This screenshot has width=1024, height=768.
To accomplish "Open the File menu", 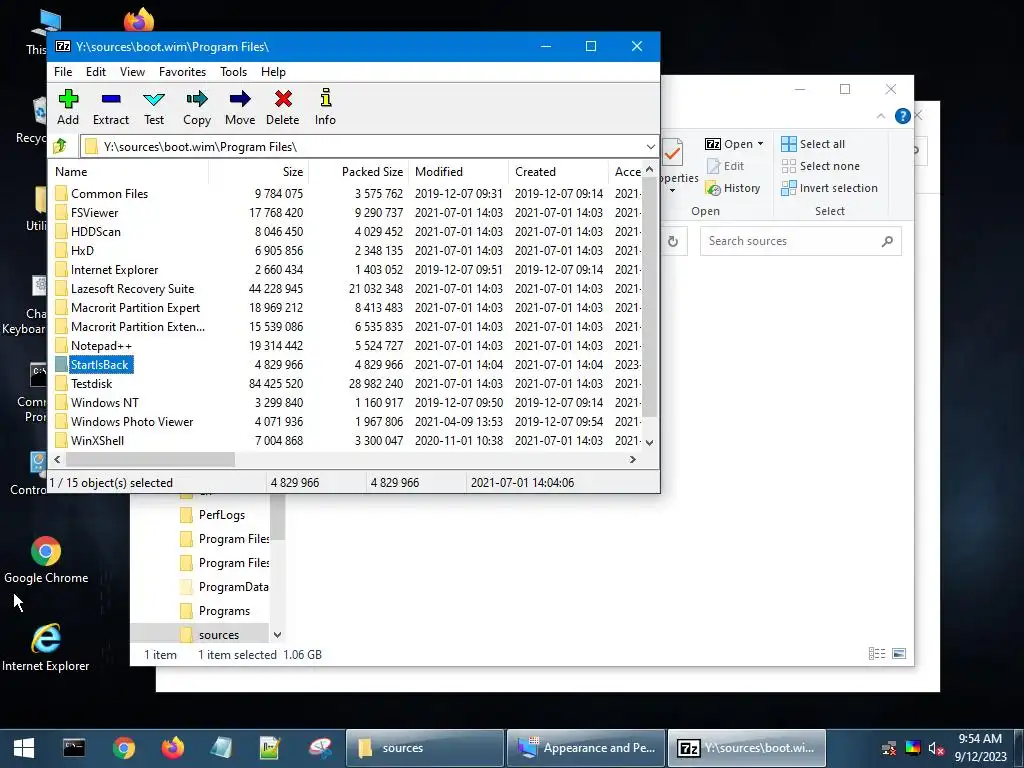I will click(x=63, y=72).
